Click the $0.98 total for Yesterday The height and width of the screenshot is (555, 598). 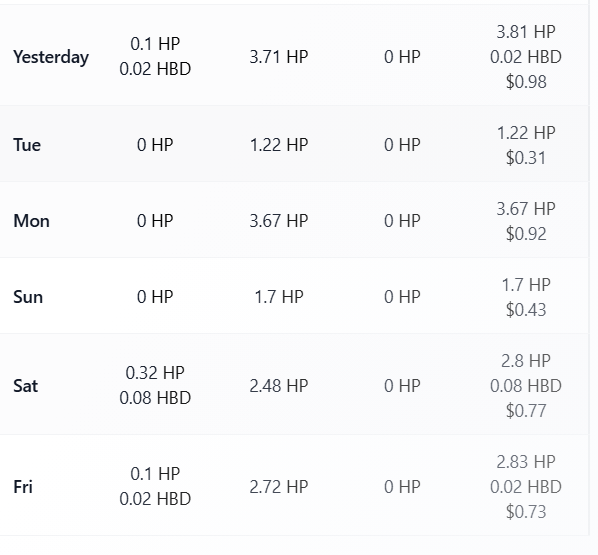[526, 82]
